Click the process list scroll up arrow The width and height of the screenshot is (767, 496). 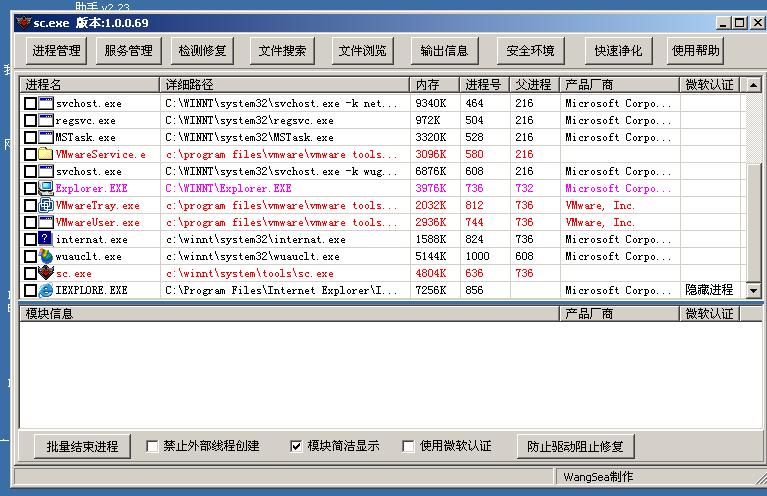753,85
